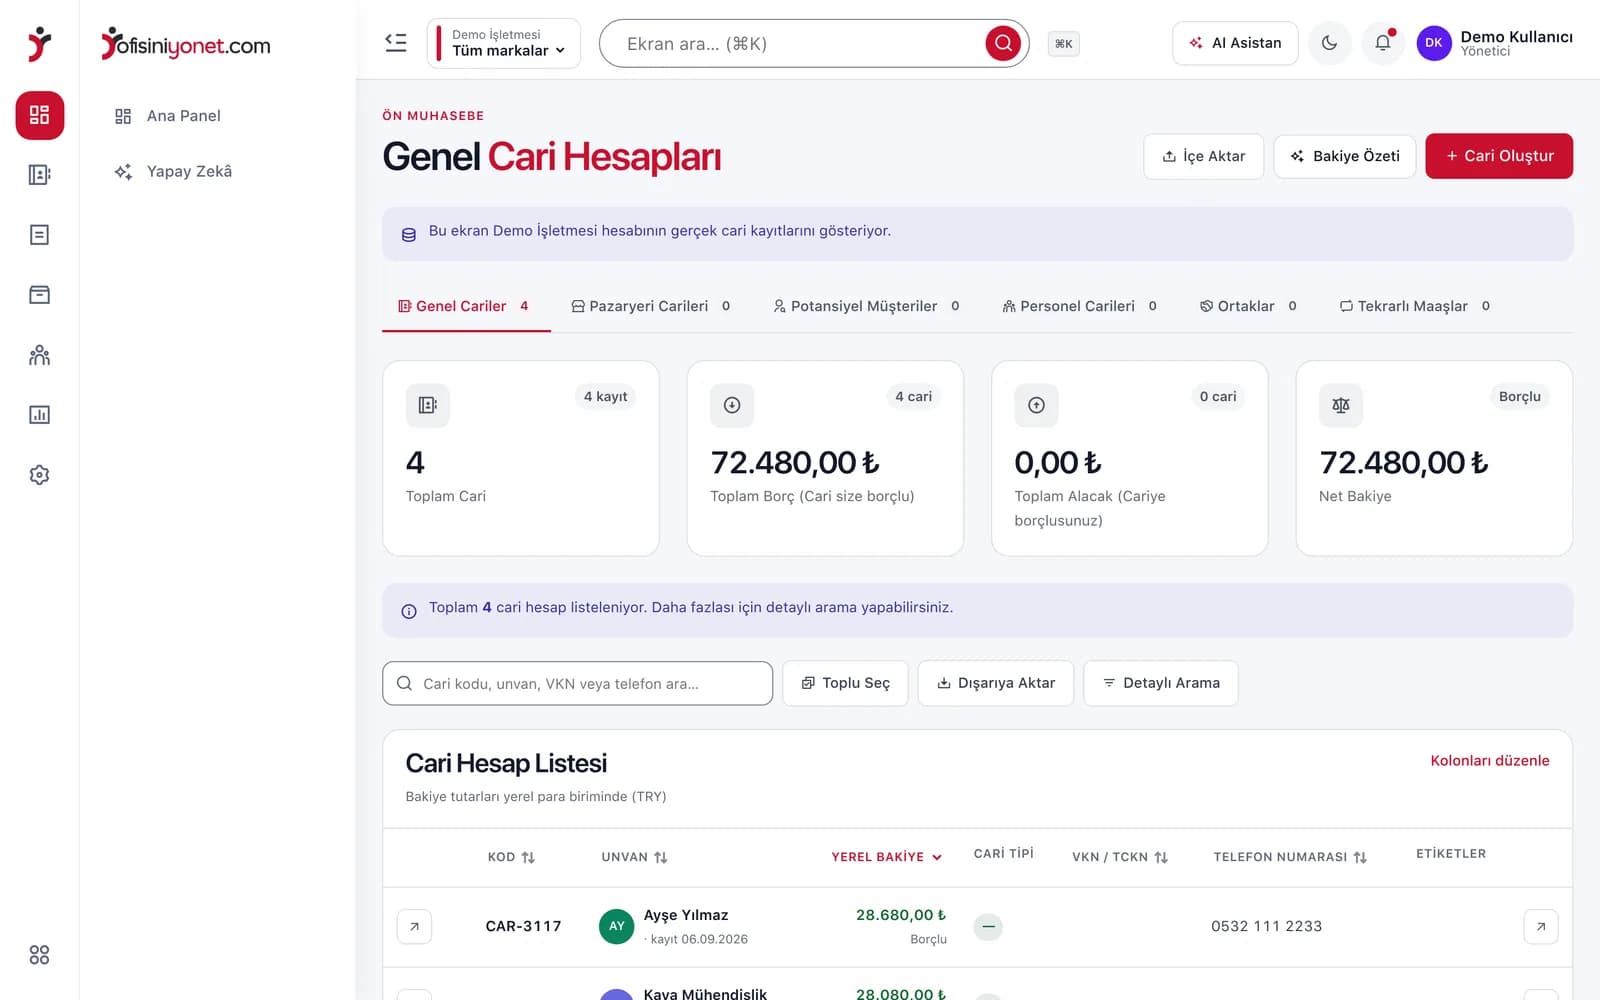Open the document list icon in sidebar

tap(40, 235)
